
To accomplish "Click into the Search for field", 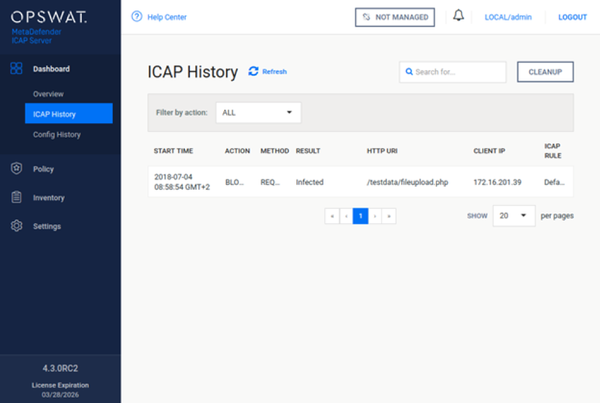I will coord(458,72).
